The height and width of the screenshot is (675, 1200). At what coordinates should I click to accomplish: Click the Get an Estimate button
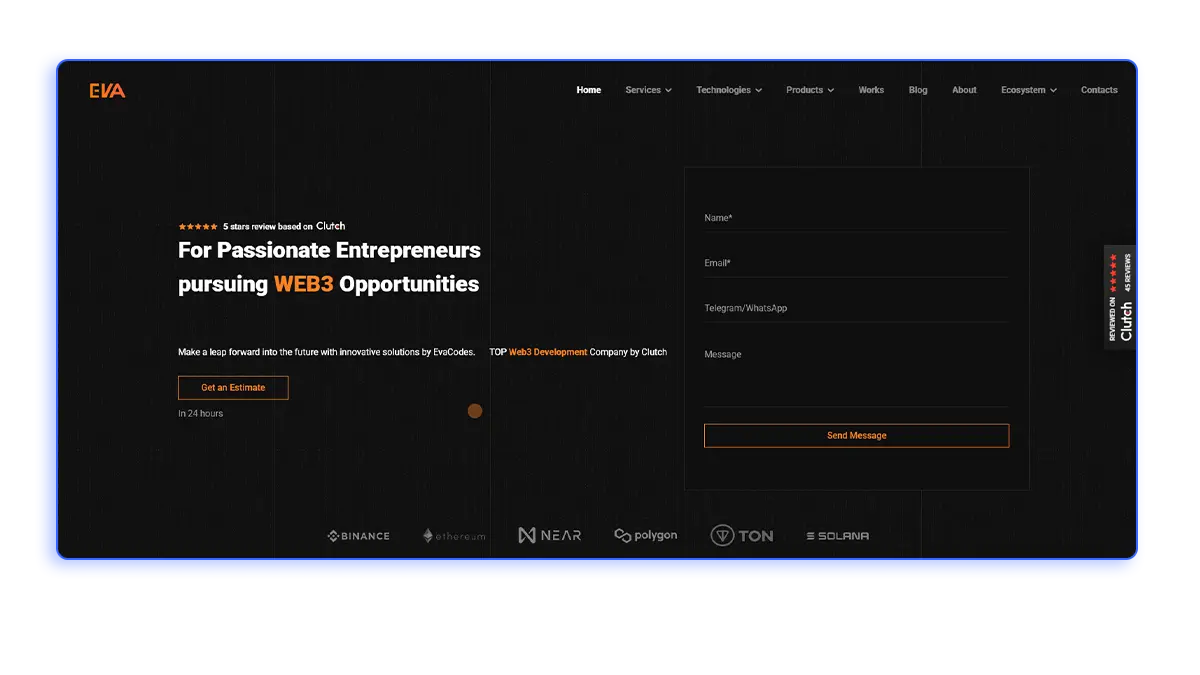pos(233,387)
